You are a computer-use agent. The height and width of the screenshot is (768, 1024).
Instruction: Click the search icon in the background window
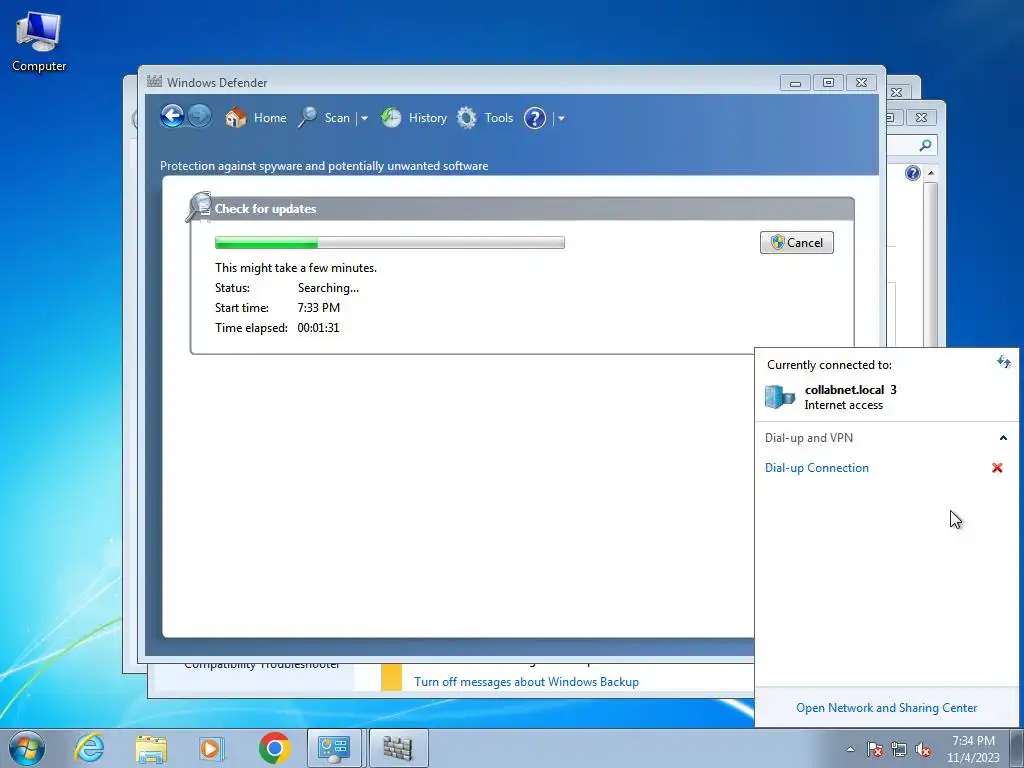(x=925, y=145)
